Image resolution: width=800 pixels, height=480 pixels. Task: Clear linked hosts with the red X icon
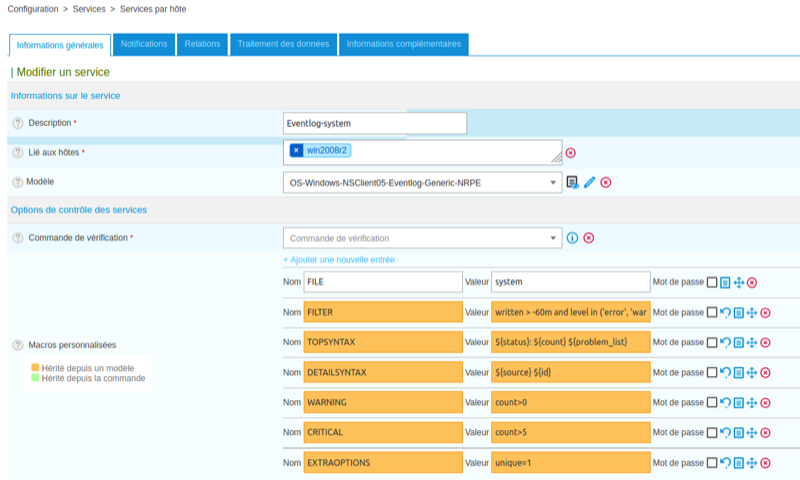point(571,153)
